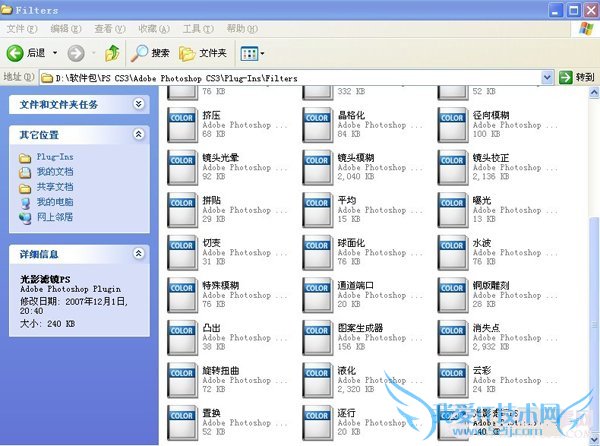Screen dimensions: 600x446
Task: Toggle the Folders (文件夹) pane
Action: [203, 53]
